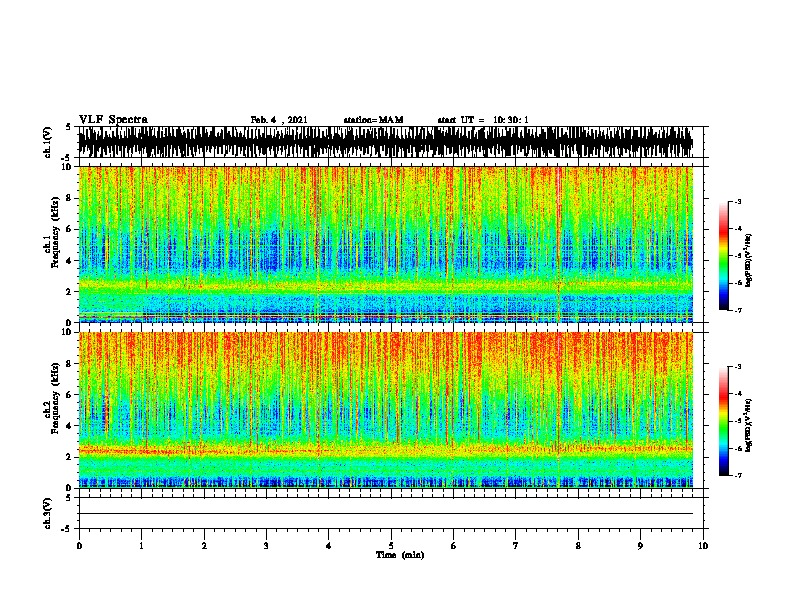Screen dimensions: 792x612
Task: Click the ch.3(V) flat-line panel
Action: (x=391, y=513)
